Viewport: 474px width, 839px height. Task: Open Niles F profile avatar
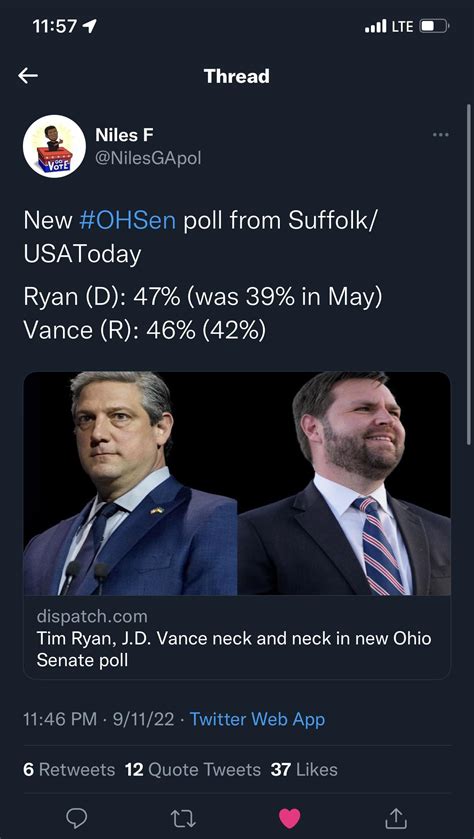pyautogui.click(x=54, y=146)
